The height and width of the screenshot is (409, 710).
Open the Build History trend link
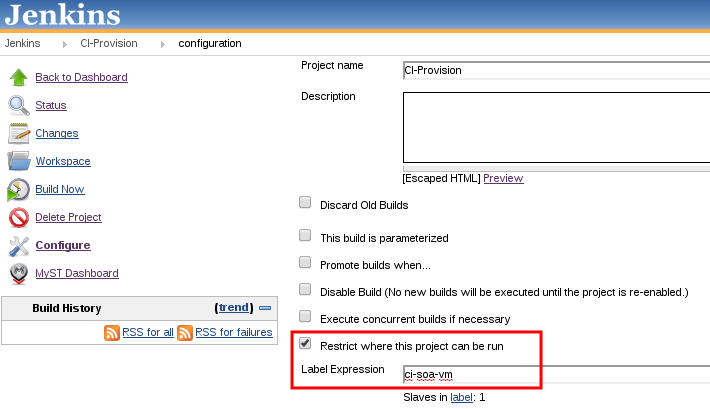point(234,308)
